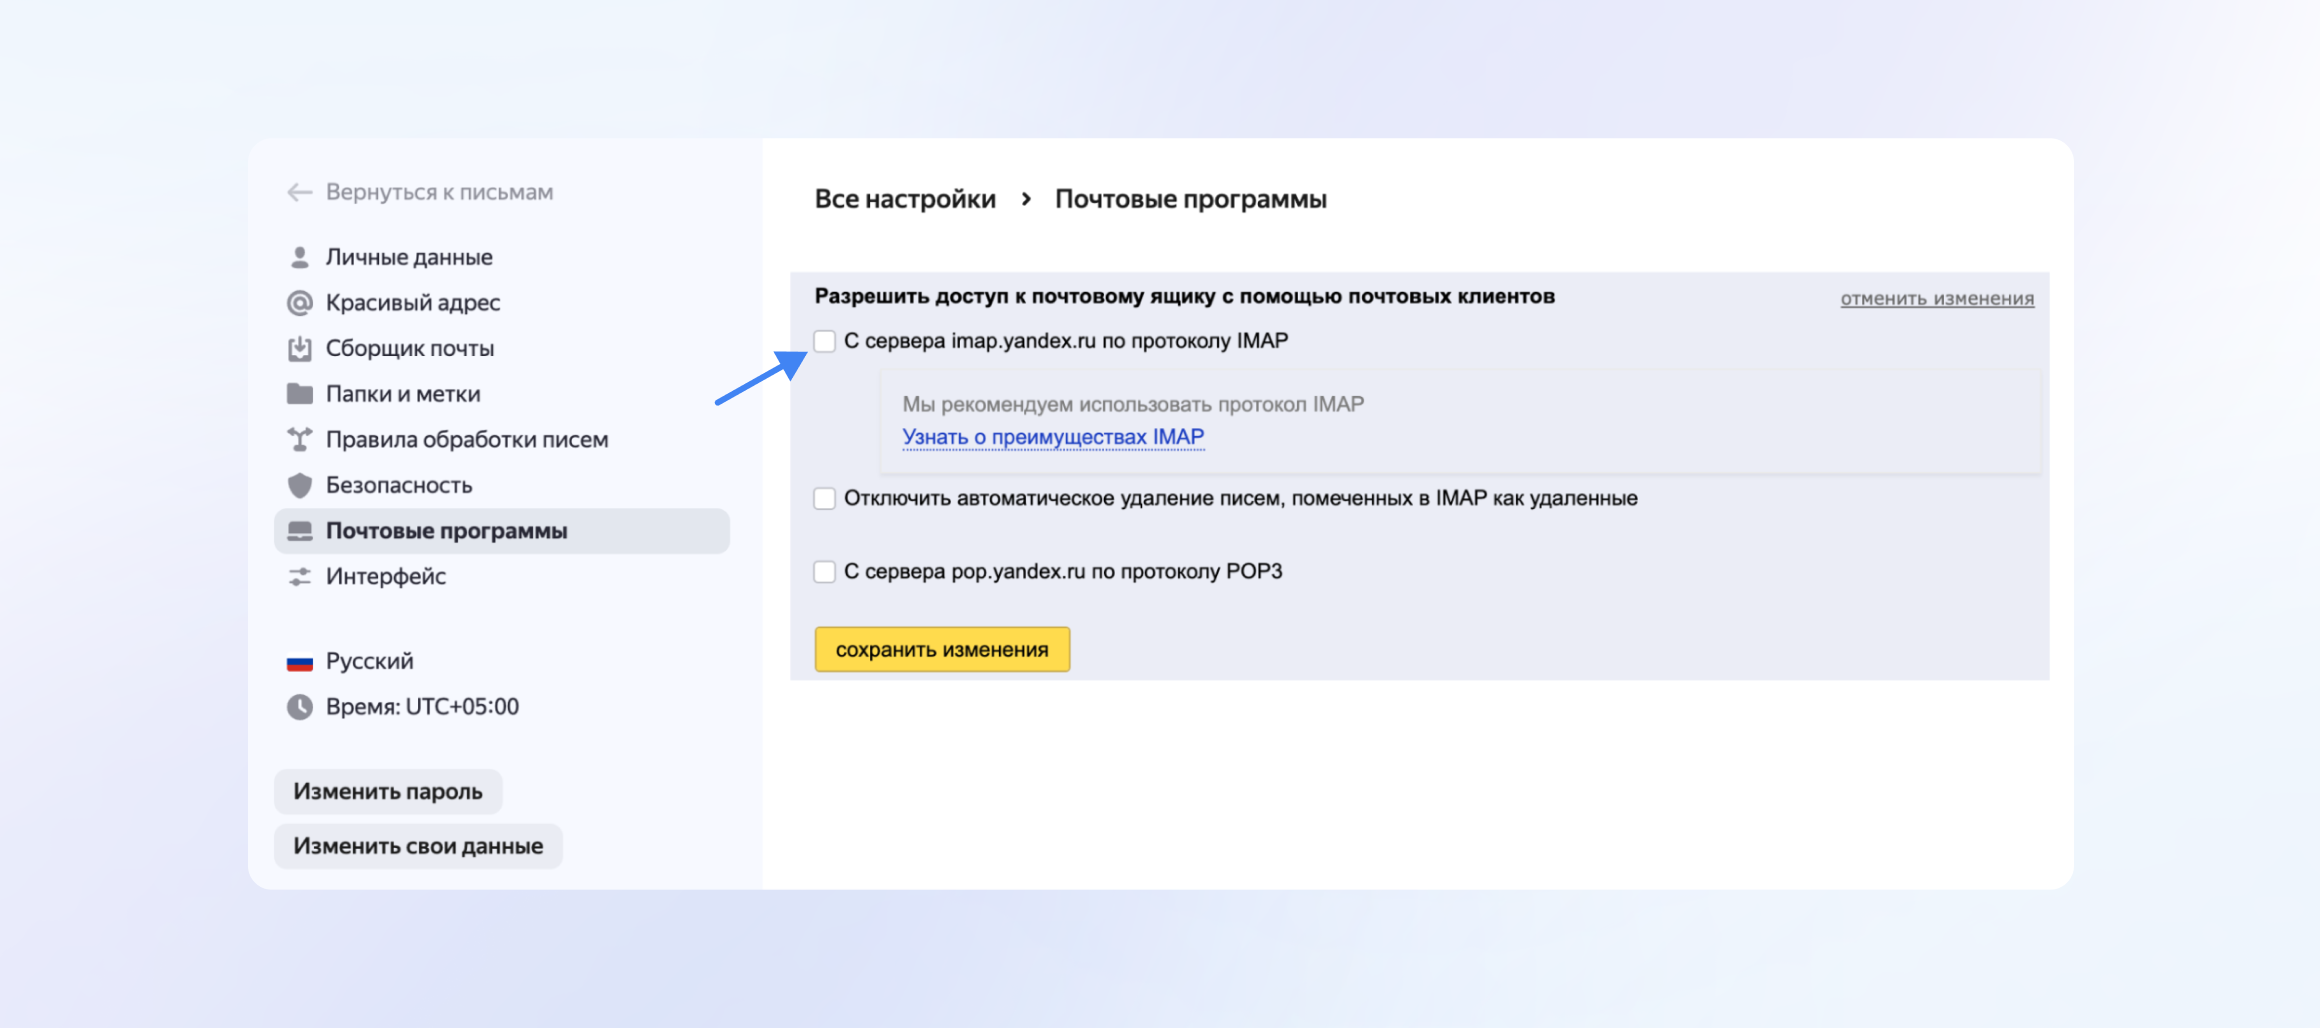Click the sliders icon for Интерфейс
The width and height of the screenshot is (2320, 1028).
pos(299,577)
